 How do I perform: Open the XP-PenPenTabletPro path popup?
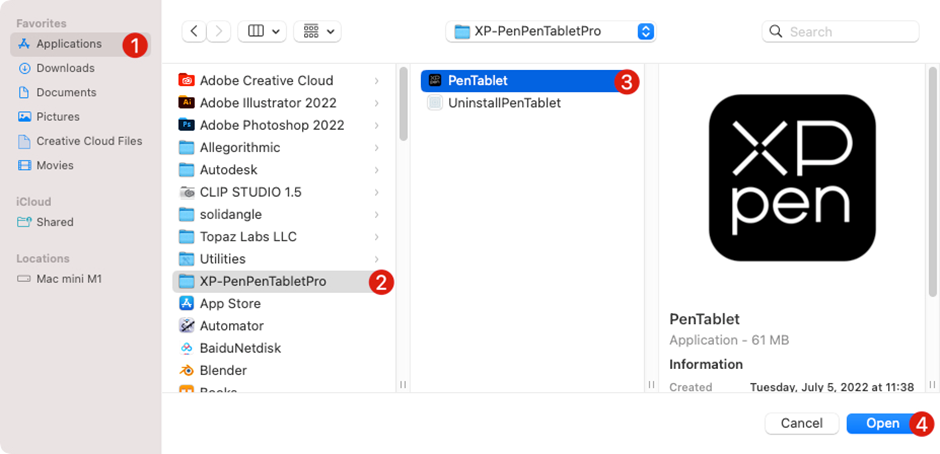551,31
